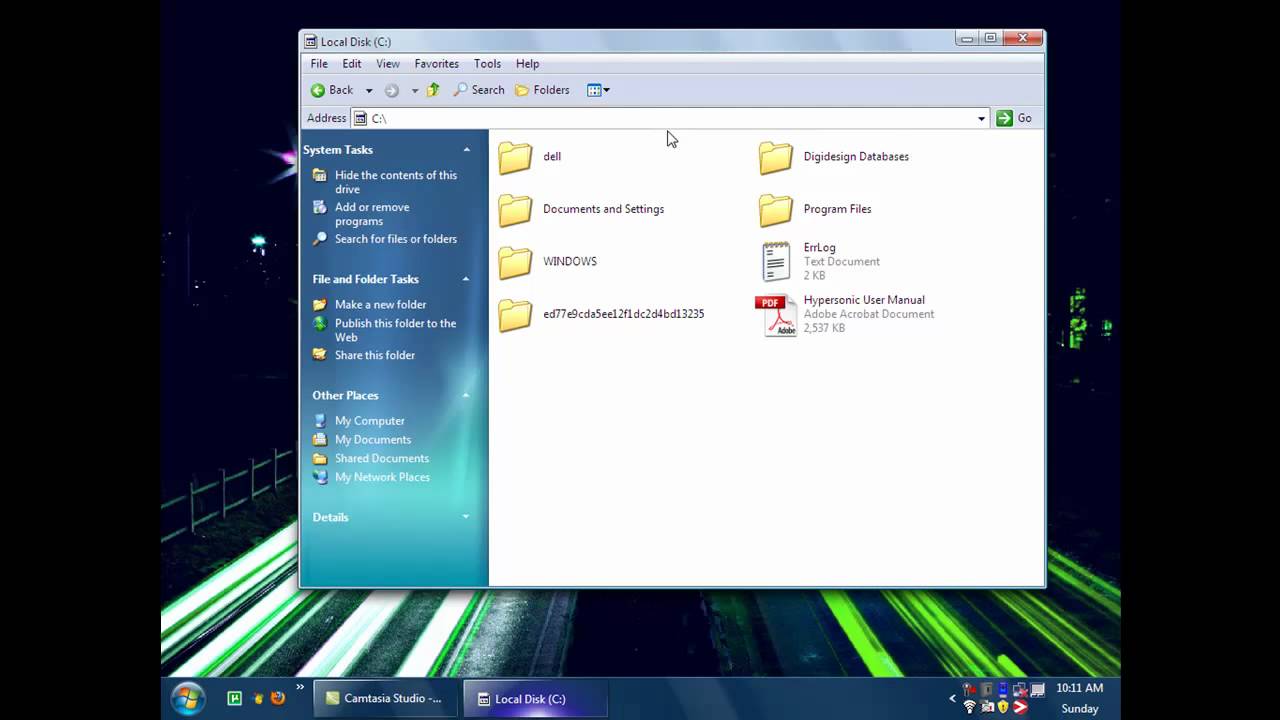
Task: Click the Go button
Action: (1014, 118)
